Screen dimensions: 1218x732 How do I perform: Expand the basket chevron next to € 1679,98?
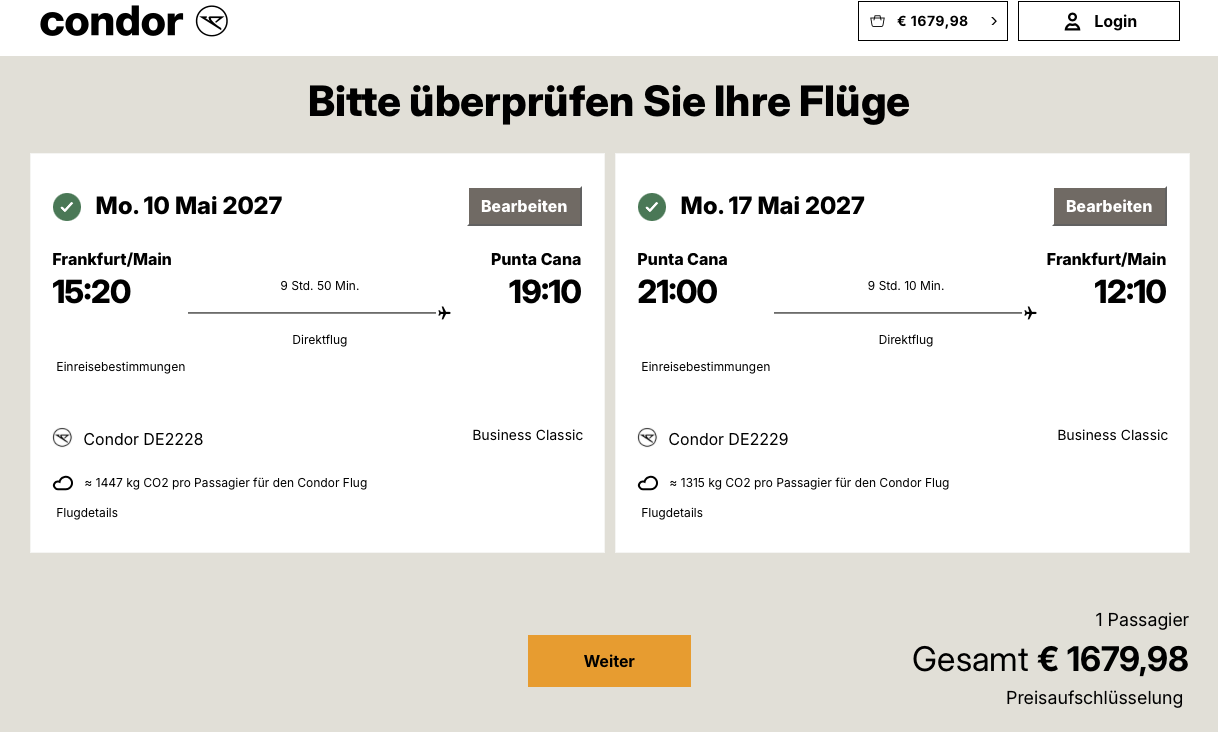993,21
